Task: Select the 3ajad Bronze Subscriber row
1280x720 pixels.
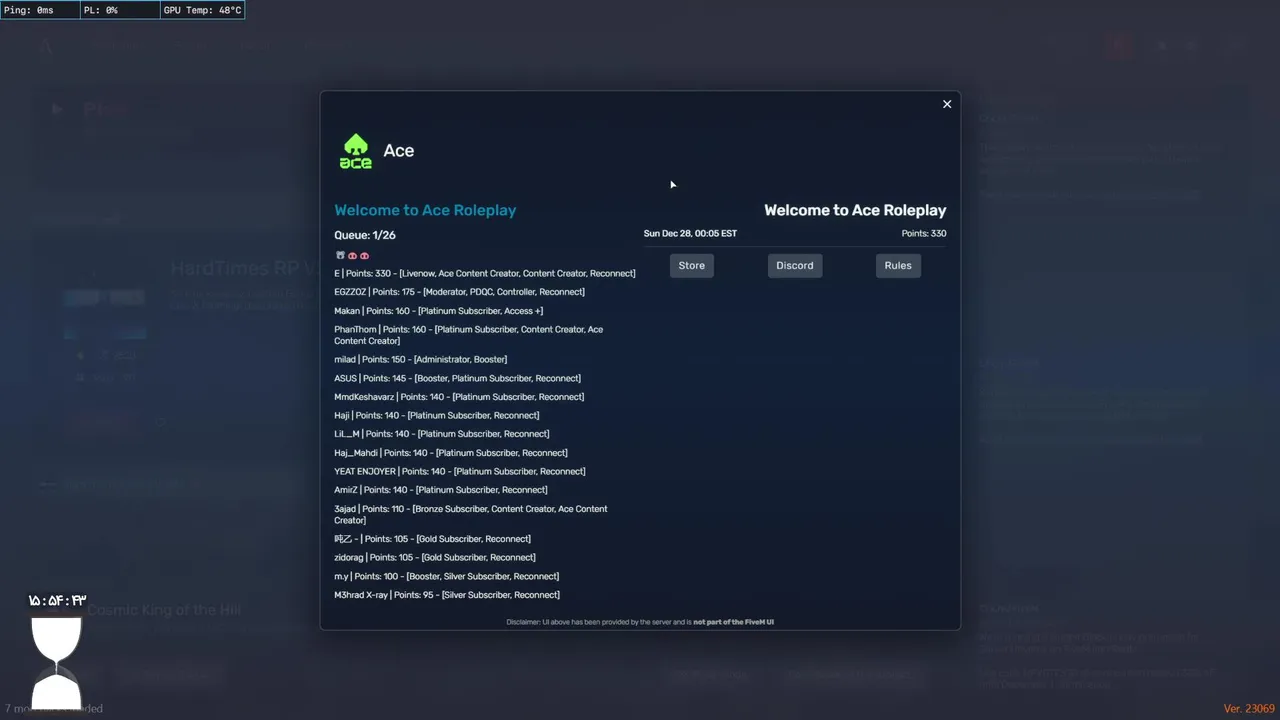Action: tap(471, 514)
